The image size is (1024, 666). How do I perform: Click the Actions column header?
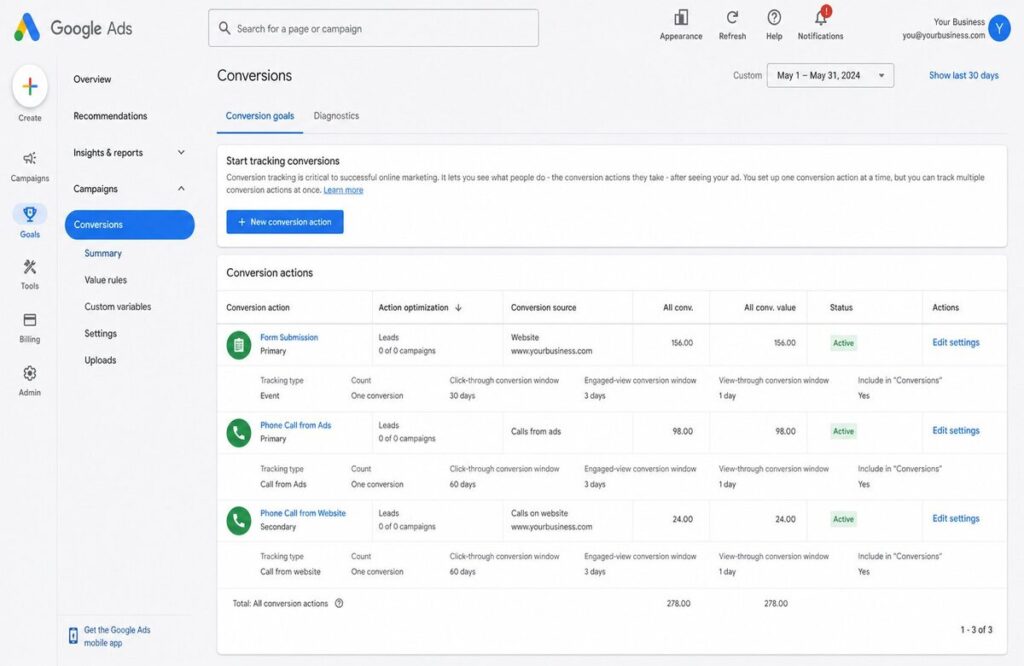click(x=945, y=308)
